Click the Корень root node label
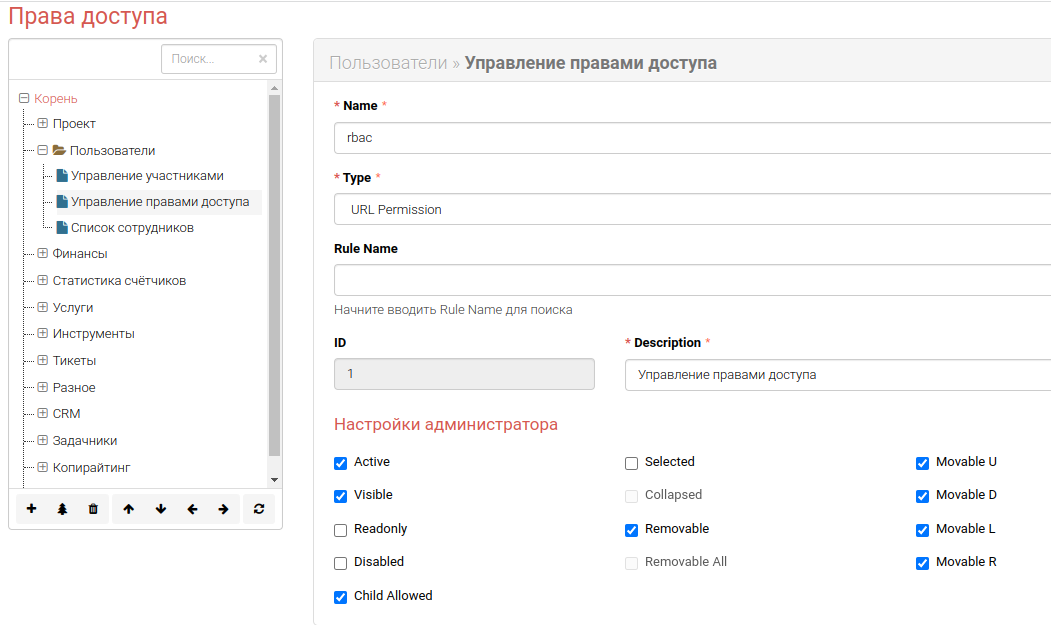The image size is (1051, 625). point(55,99)
